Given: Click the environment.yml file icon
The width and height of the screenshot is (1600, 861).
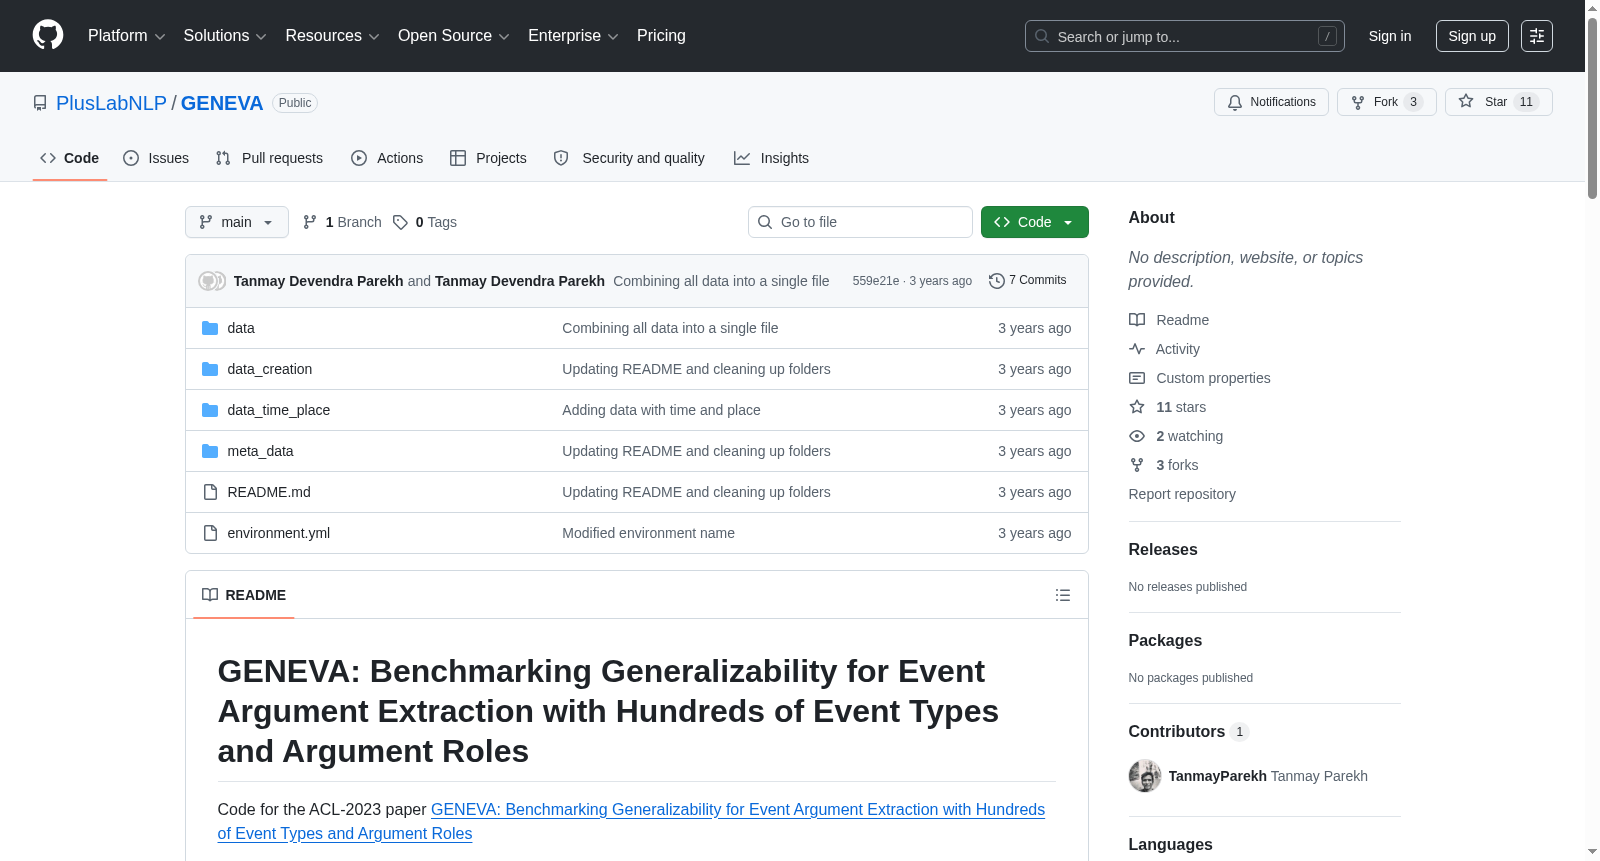Looking at the screenshot, I should (210, 533).
